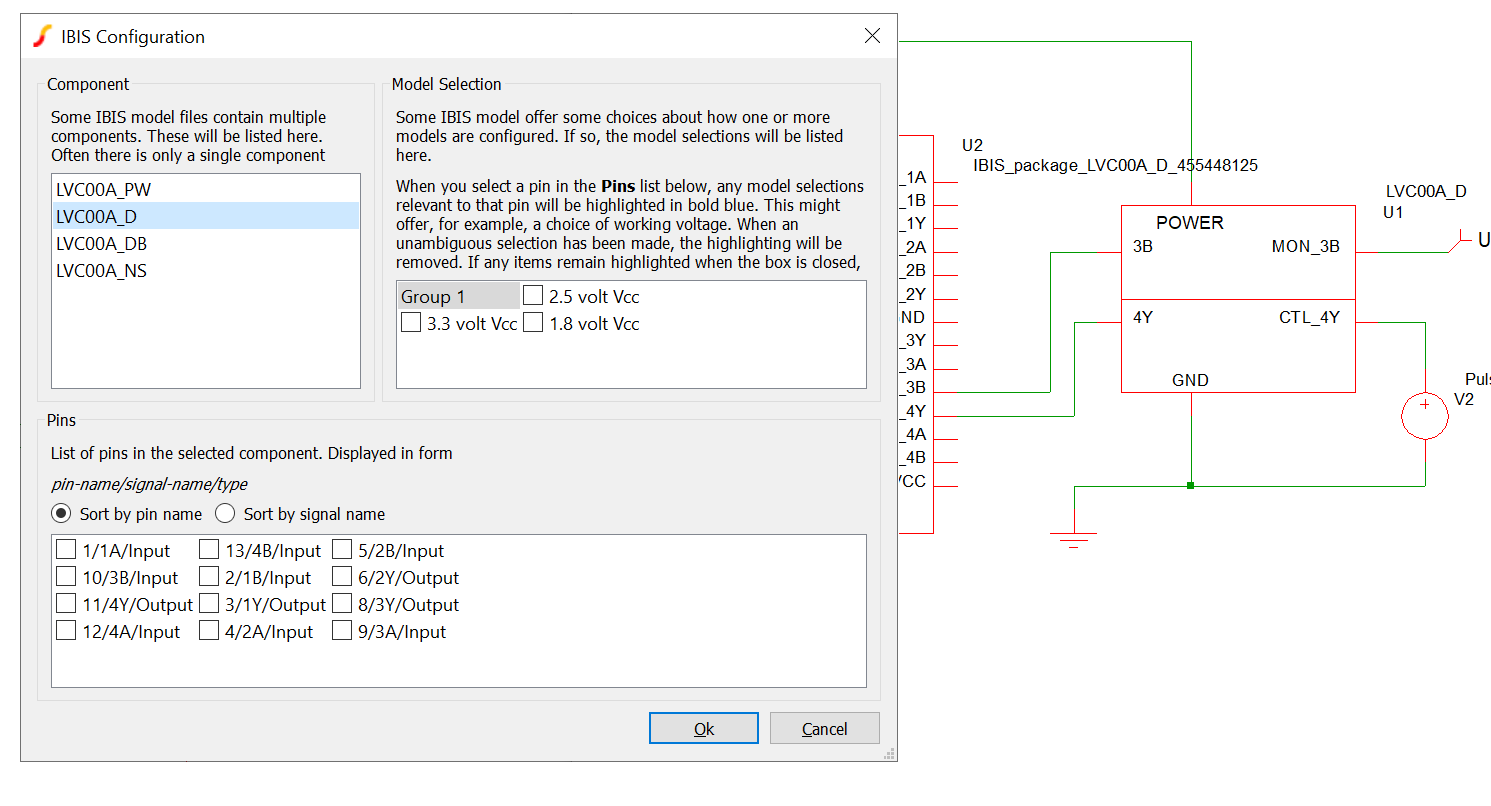Click the pulse voltage source V2 symbol
Viewport: 1491px width, 806px height.
(1424, 417)
